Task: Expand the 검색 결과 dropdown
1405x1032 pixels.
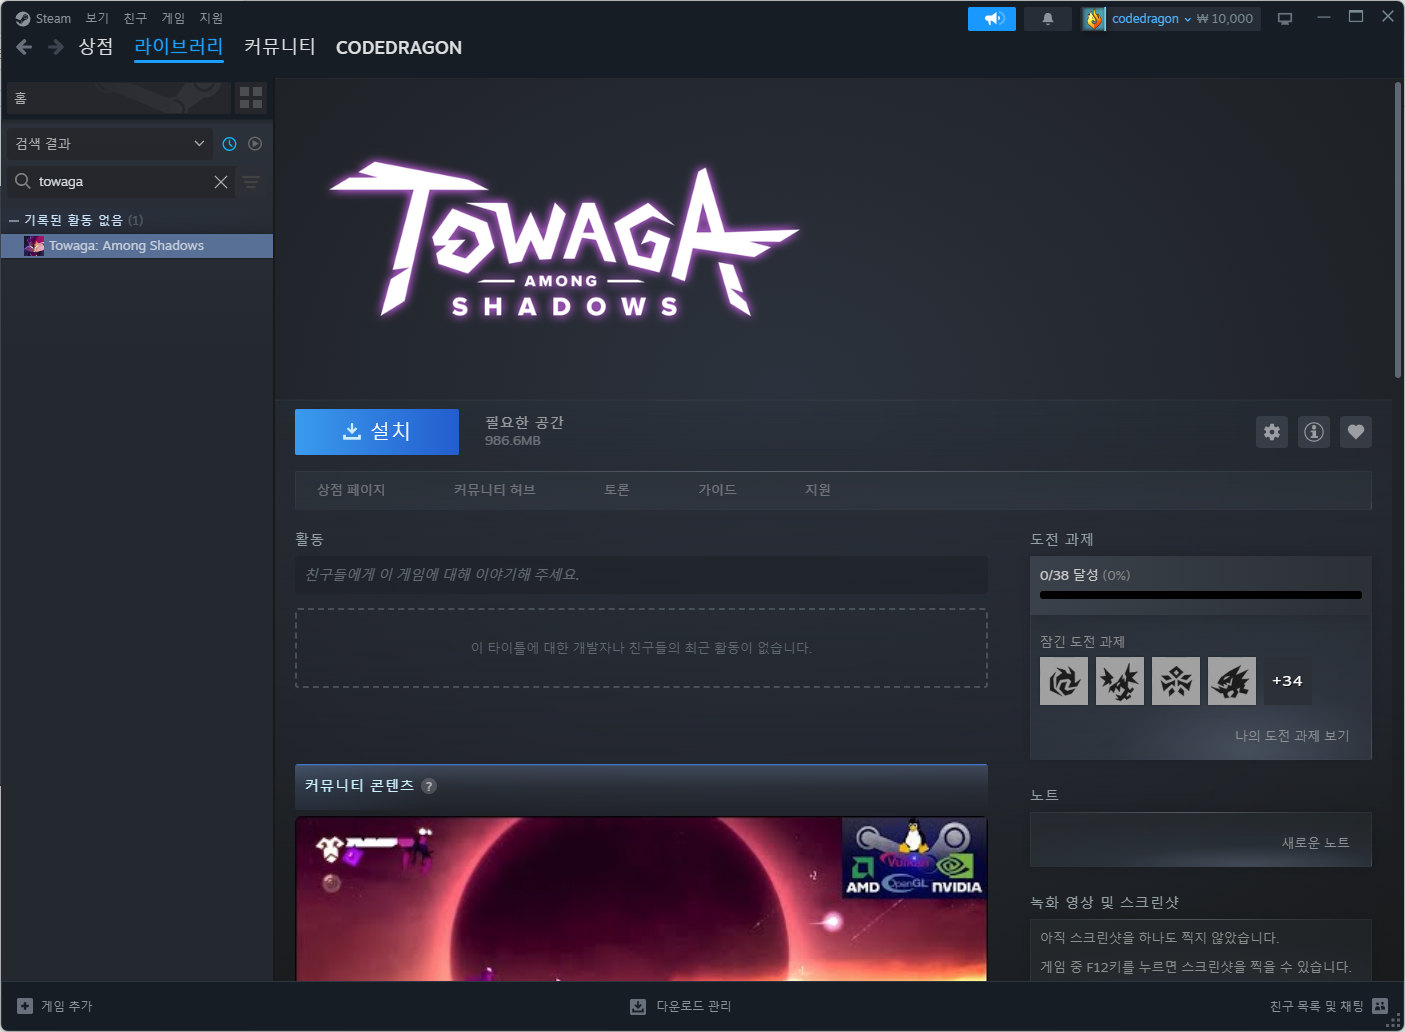Action: [x=110, y=144]
